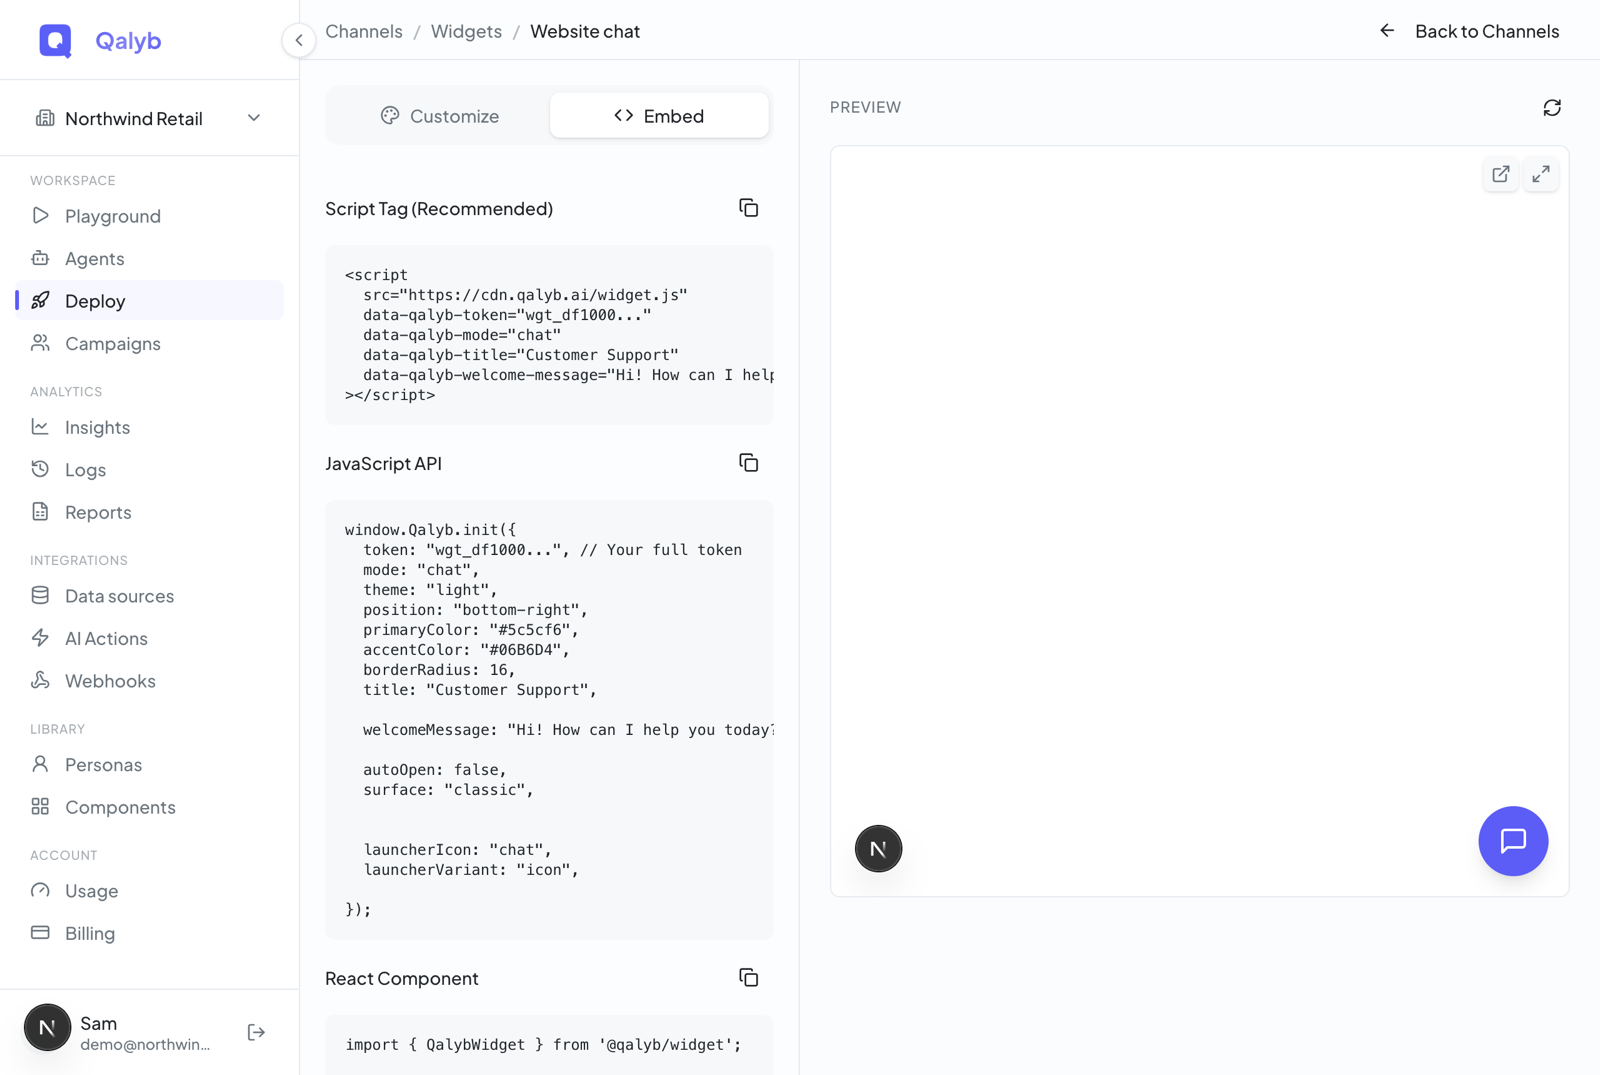This screenshot has width=1600, height=1075.
Task: Open Playground in the sidebar
Action: (150, 216)
